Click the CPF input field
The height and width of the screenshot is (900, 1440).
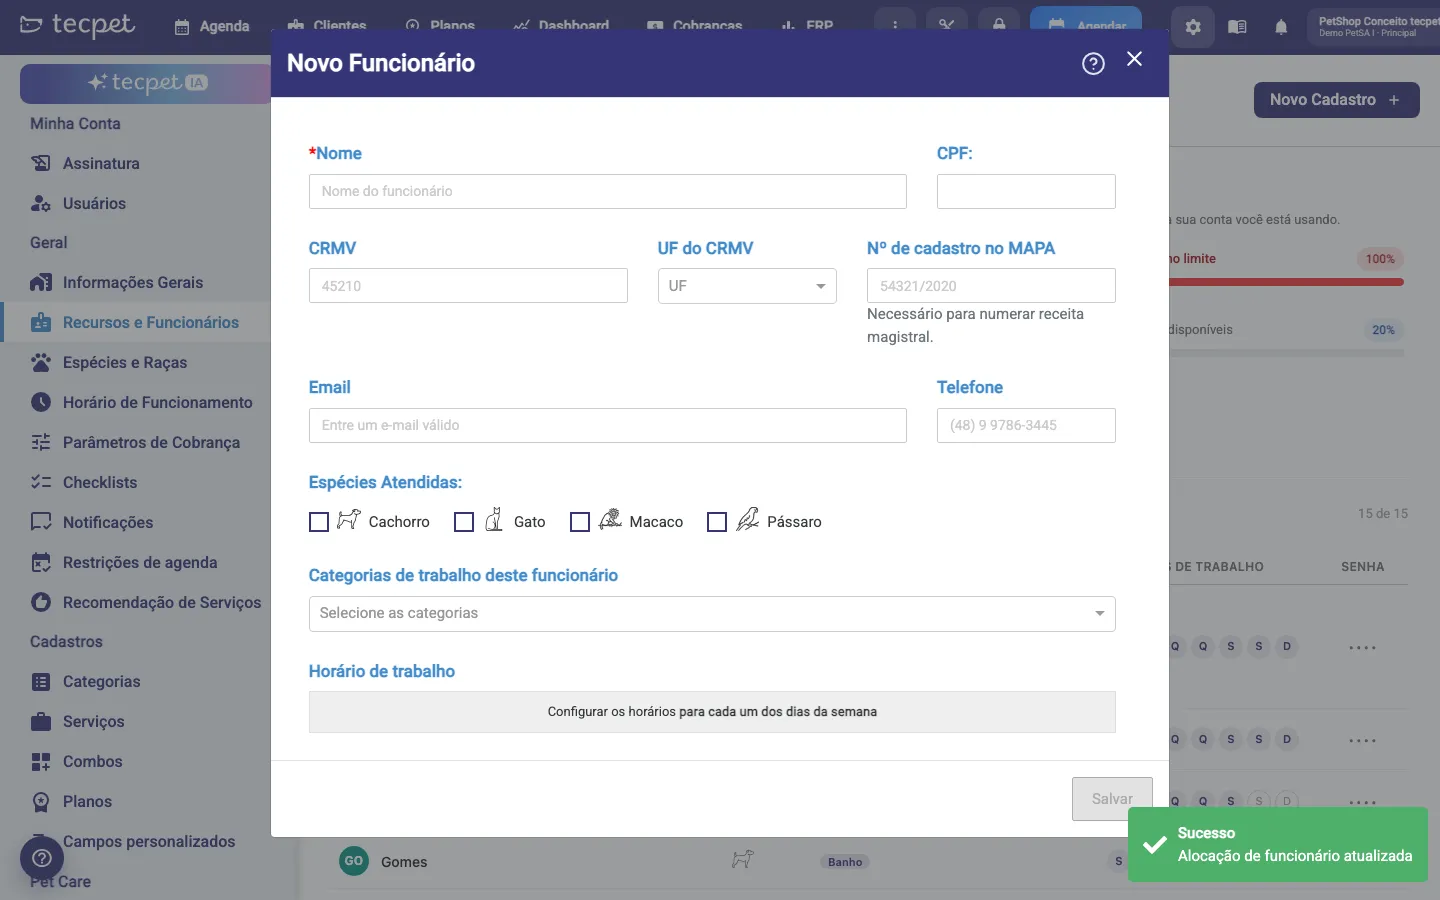1026,192
